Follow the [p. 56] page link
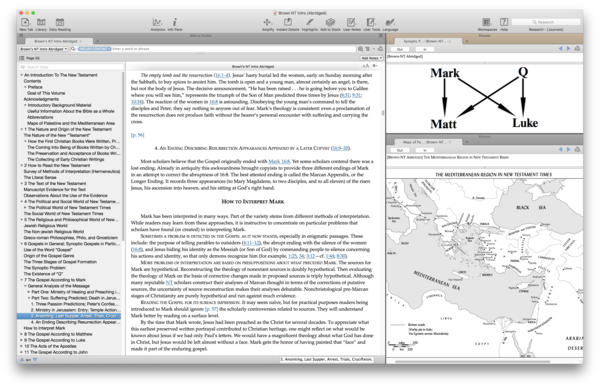The image size is (600, 388). (x=137, y=135)
